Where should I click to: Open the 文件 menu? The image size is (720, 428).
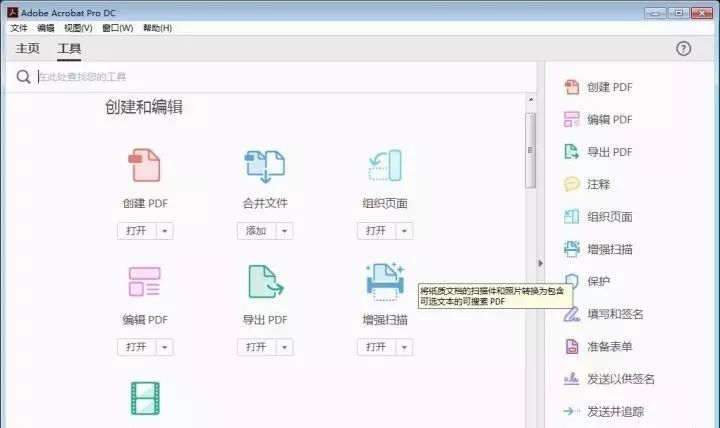(x=19, y=28)
